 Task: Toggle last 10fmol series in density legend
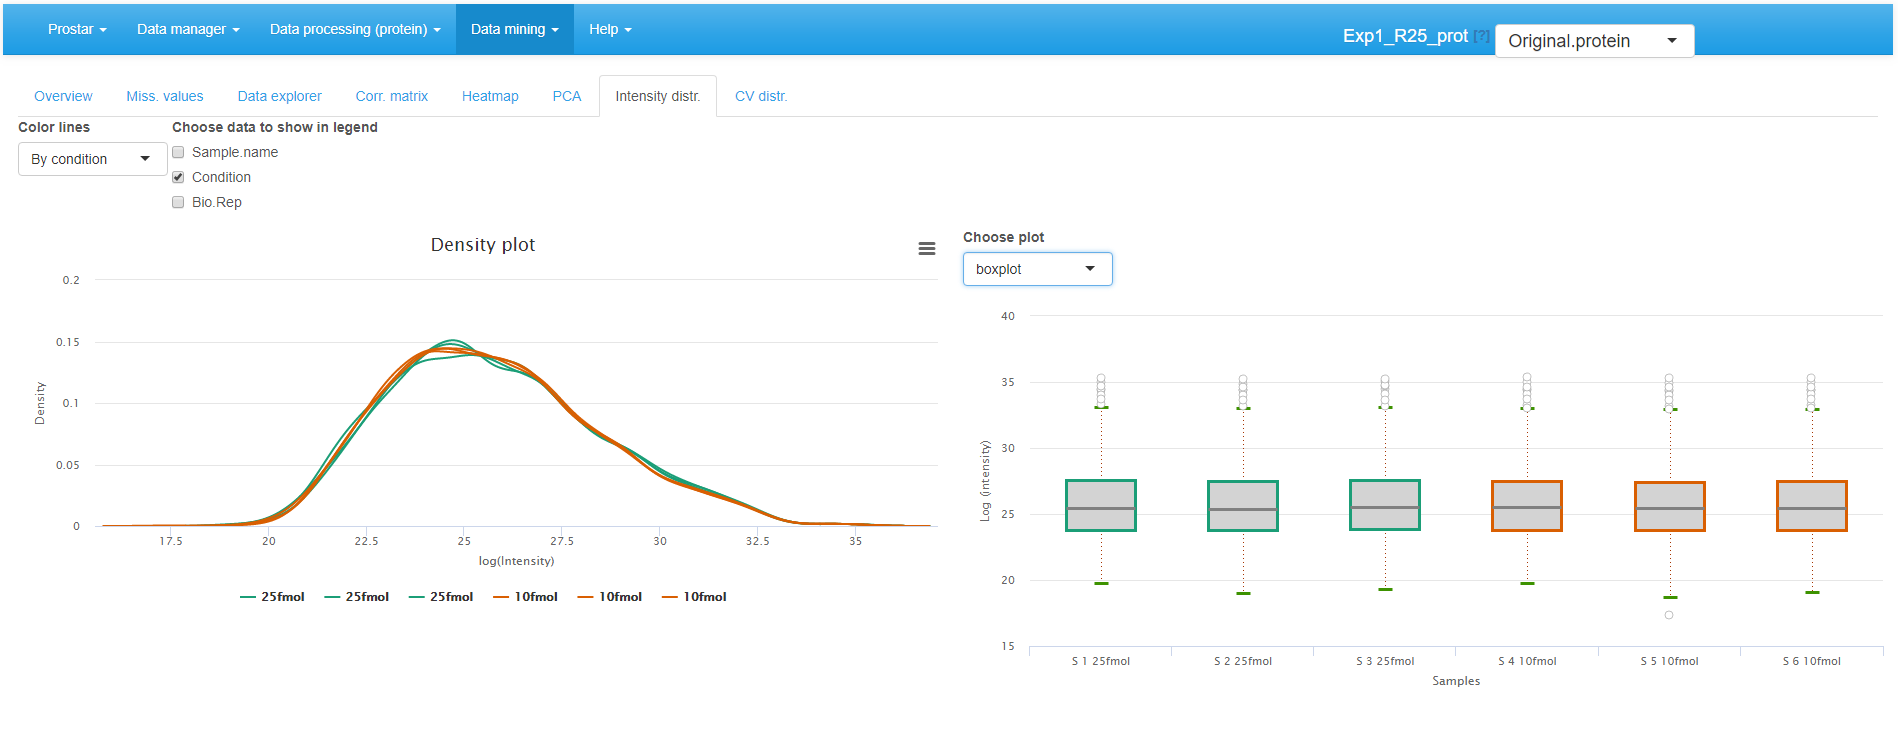tap(695, 597)
